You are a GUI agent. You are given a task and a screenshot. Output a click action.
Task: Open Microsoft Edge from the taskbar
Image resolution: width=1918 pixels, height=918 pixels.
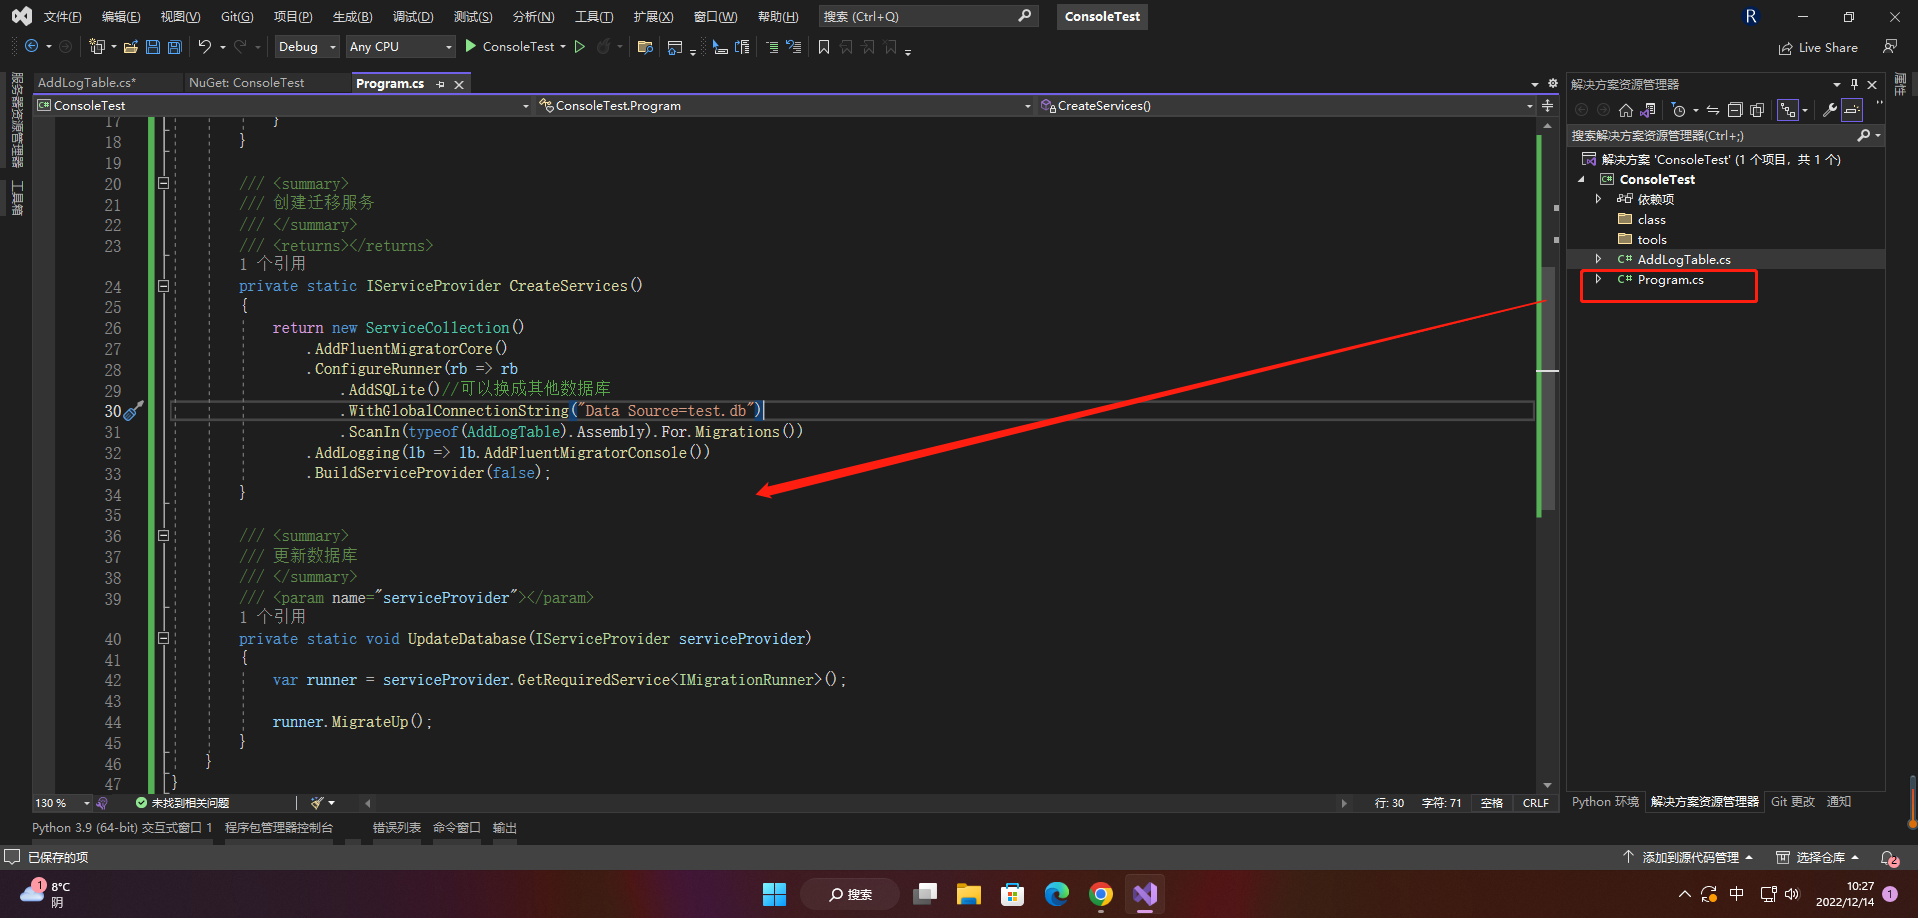(1057, 894)
